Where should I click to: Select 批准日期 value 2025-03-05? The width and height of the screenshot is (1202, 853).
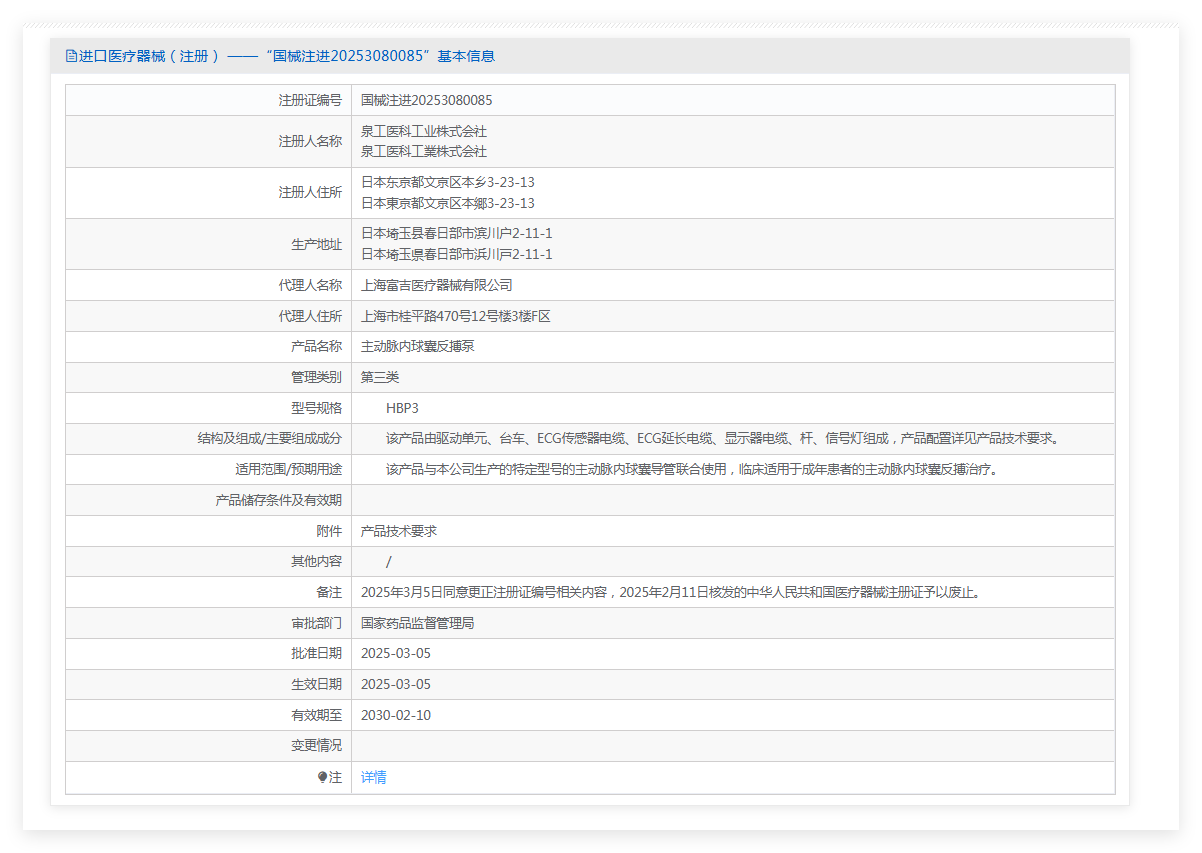coord(396,653)
